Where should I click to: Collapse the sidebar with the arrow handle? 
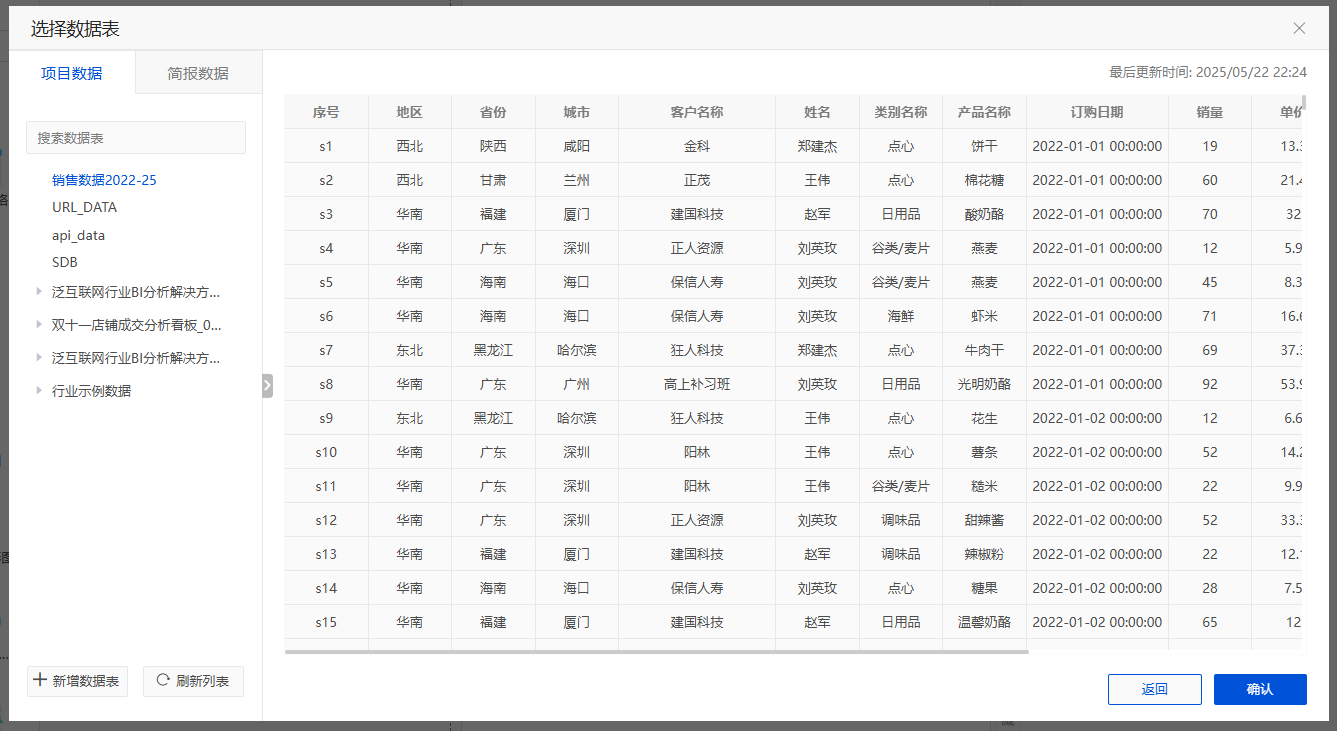tap(267, 385)
